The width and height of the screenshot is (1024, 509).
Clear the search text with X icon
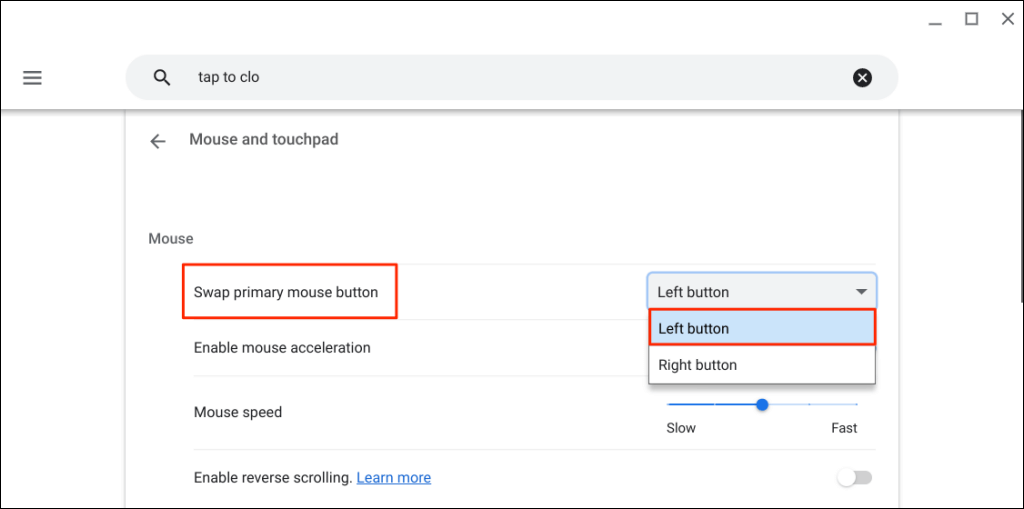click(x=862, y=77)
